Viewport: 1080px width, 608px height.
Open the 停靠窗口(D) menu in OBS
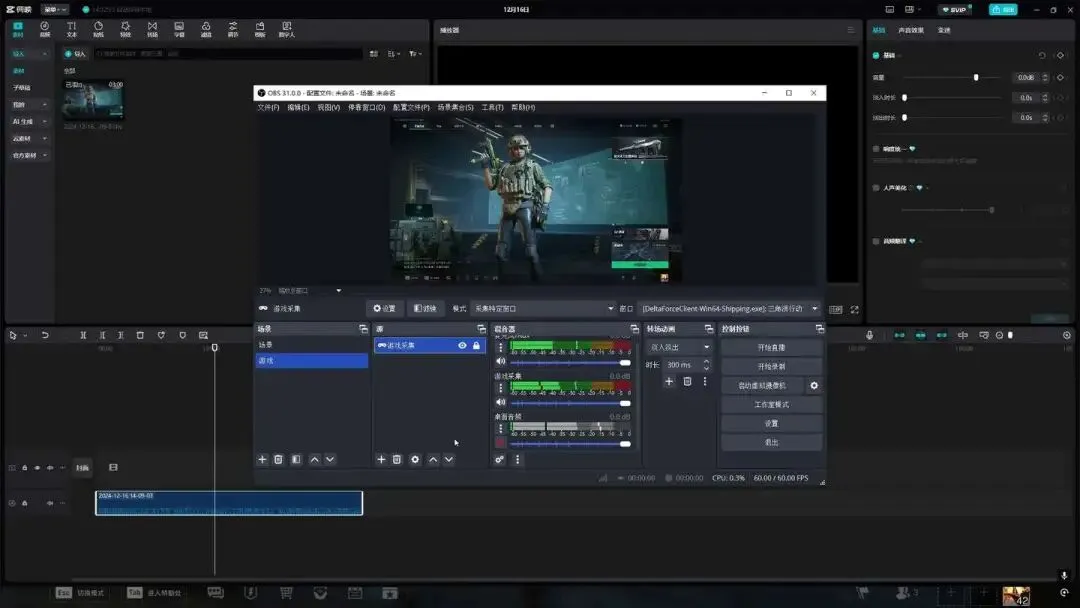coord(366,107)
